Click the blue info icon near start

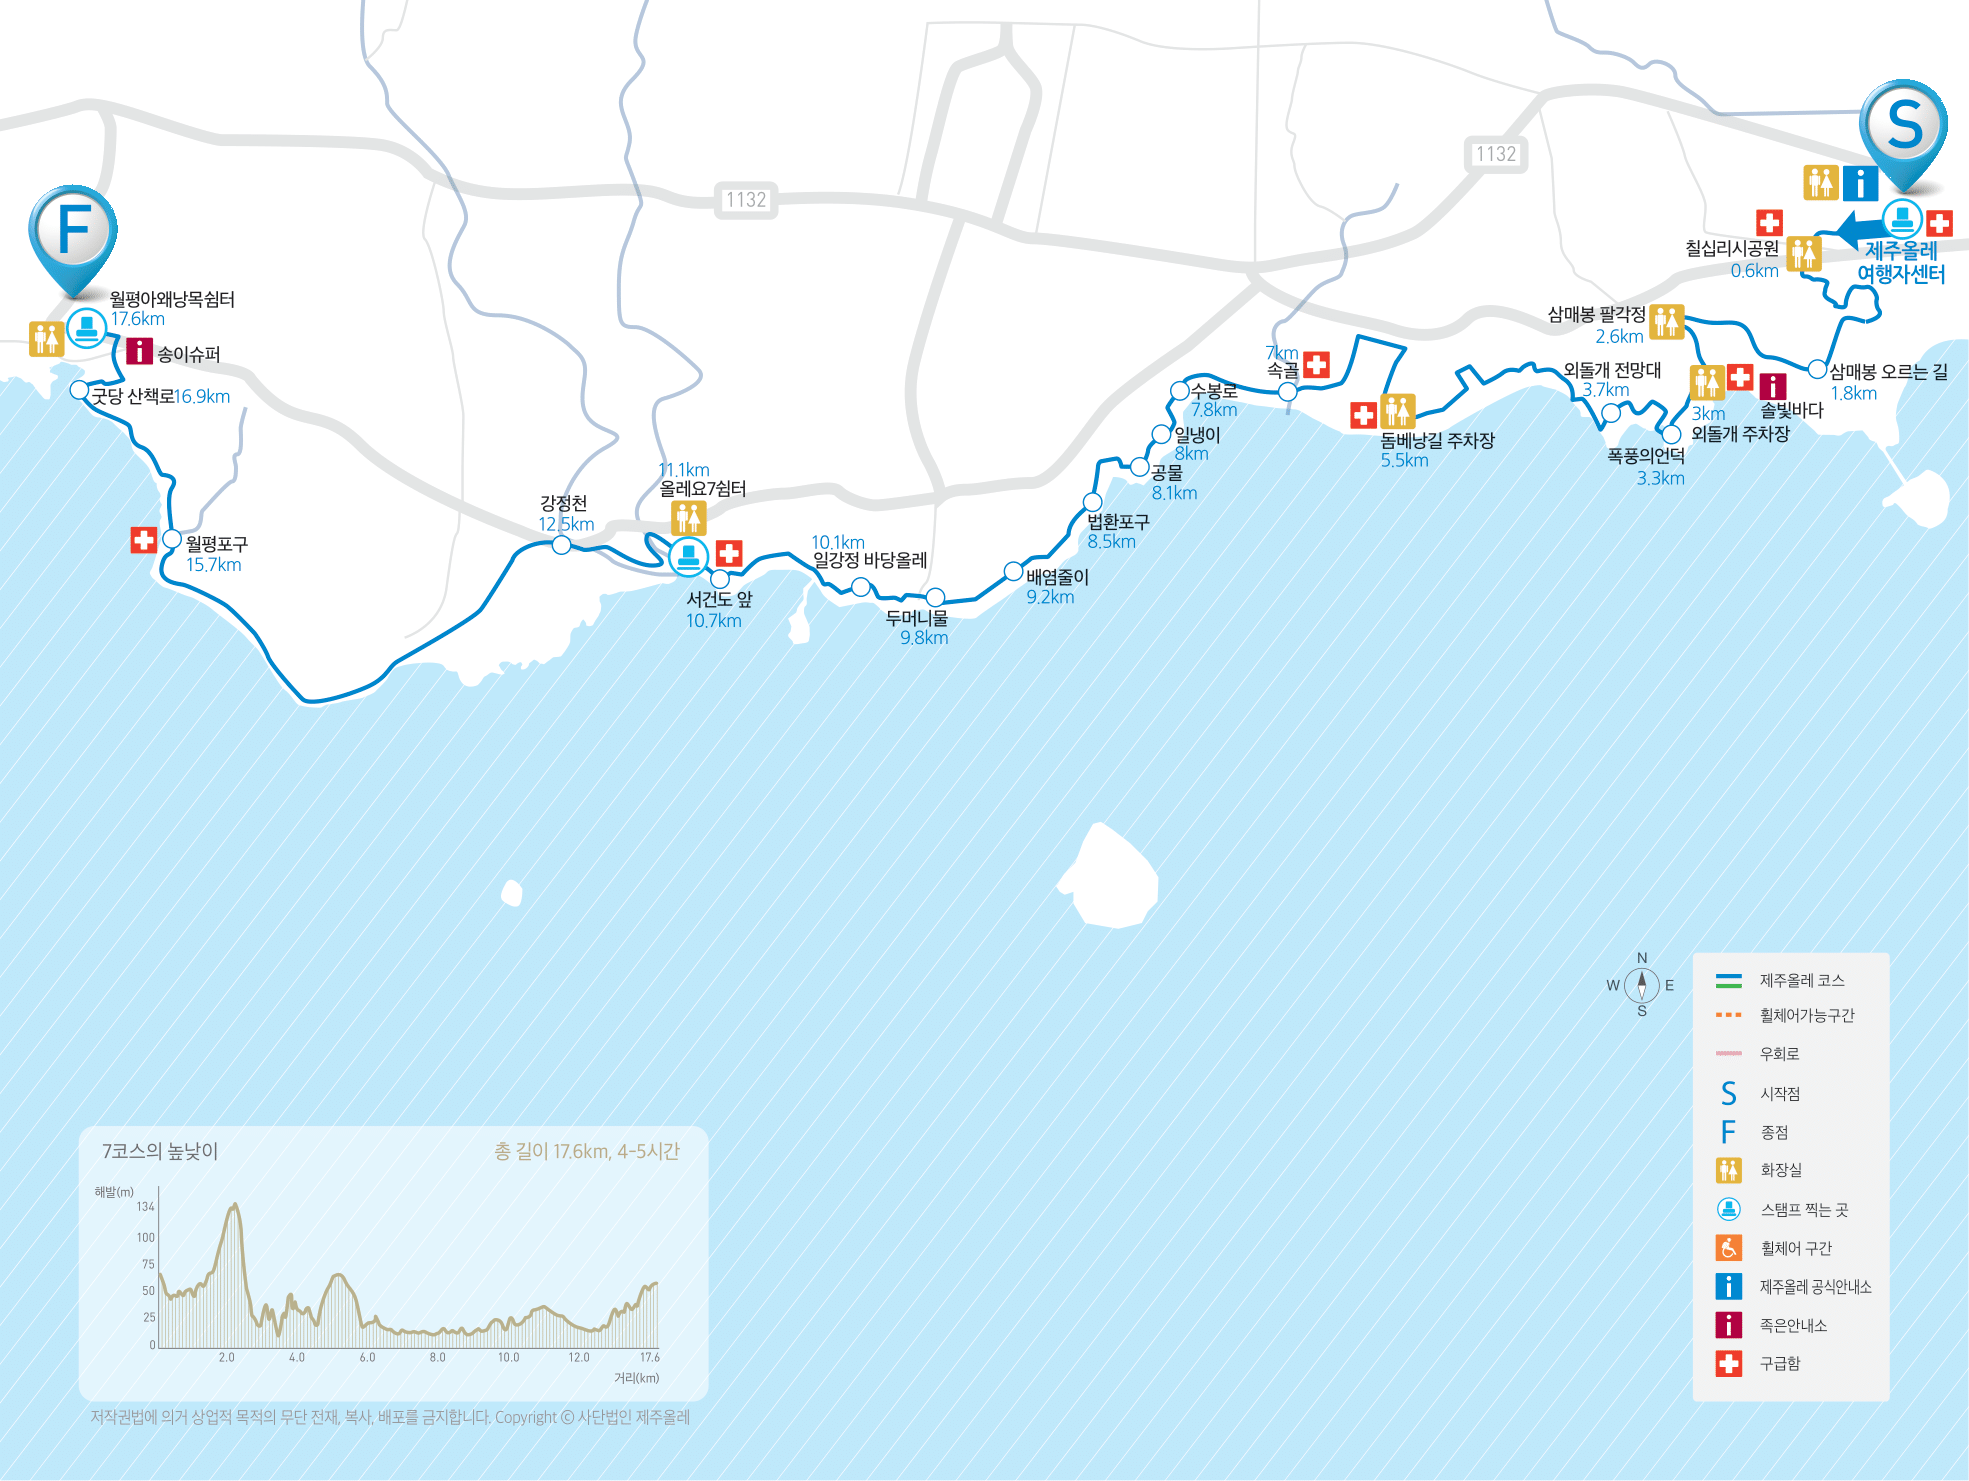[1859, 183]
